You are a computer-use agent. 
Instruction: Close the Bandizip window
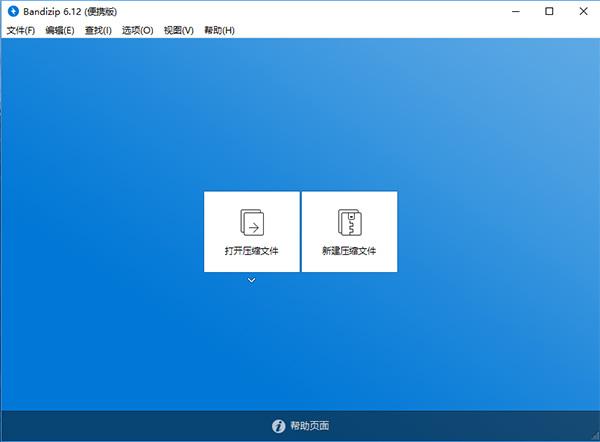tap(583, 11)
